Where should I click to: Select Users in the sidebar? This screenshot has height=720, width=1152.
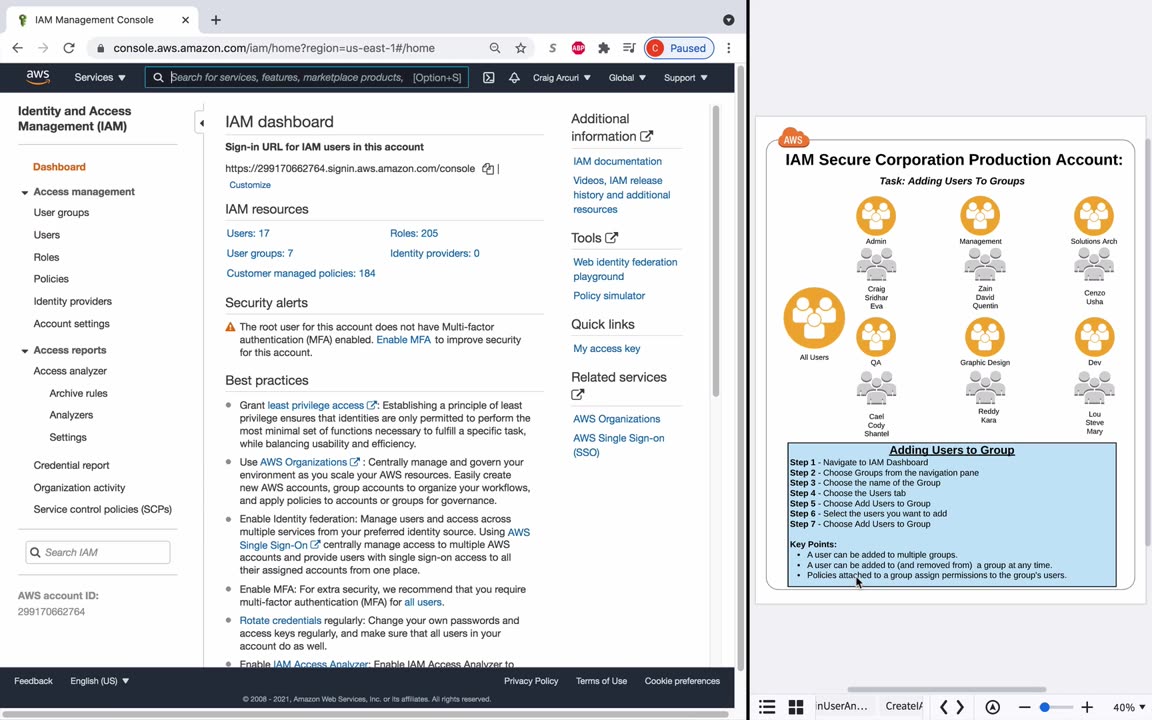point(46,235)
